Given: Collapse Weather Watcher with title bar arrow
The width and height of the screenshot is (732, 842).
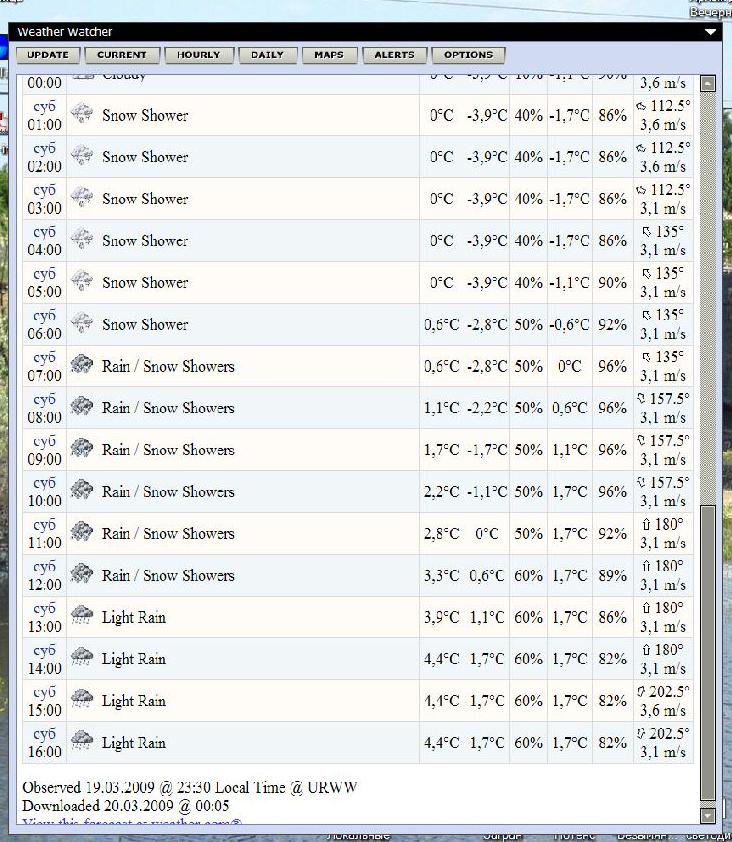Looking at the screenshot, I should click(x=710, y=32).
